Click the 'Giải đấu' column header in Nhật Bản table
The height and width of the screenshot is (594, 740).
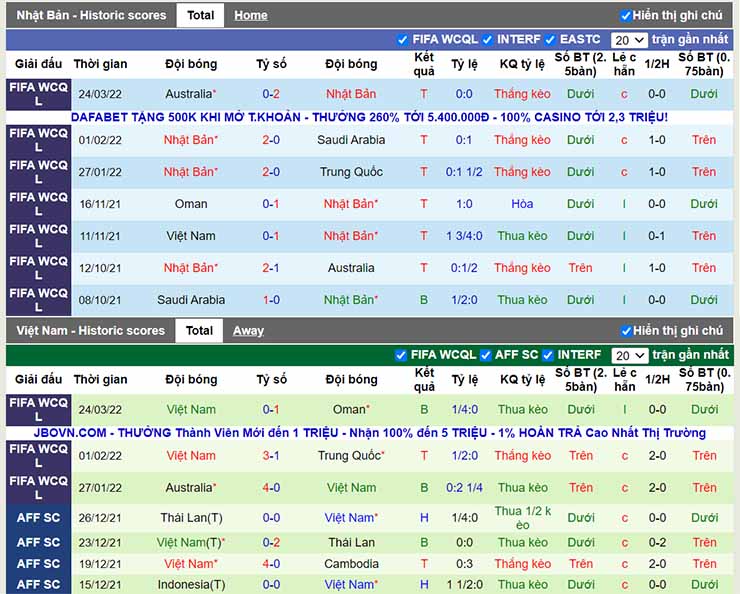38,64
